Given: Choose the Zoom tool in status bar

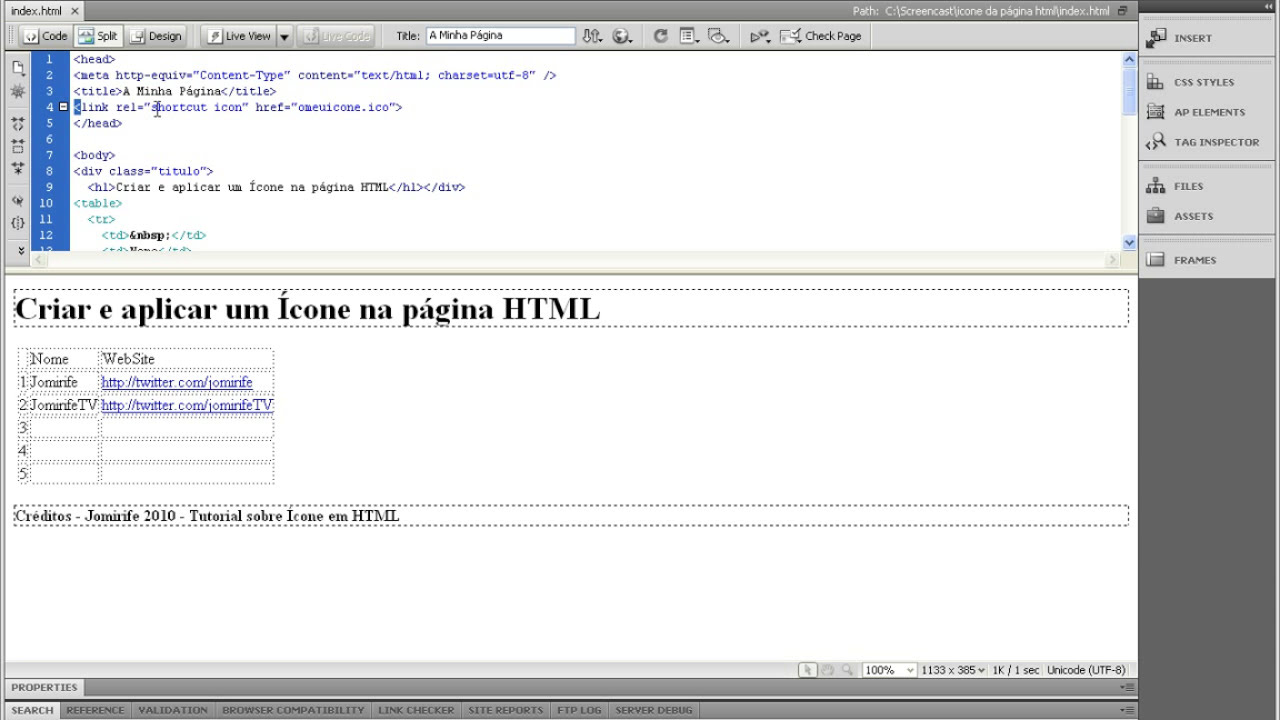Looking at the screenshot, I should pos(847,670).
